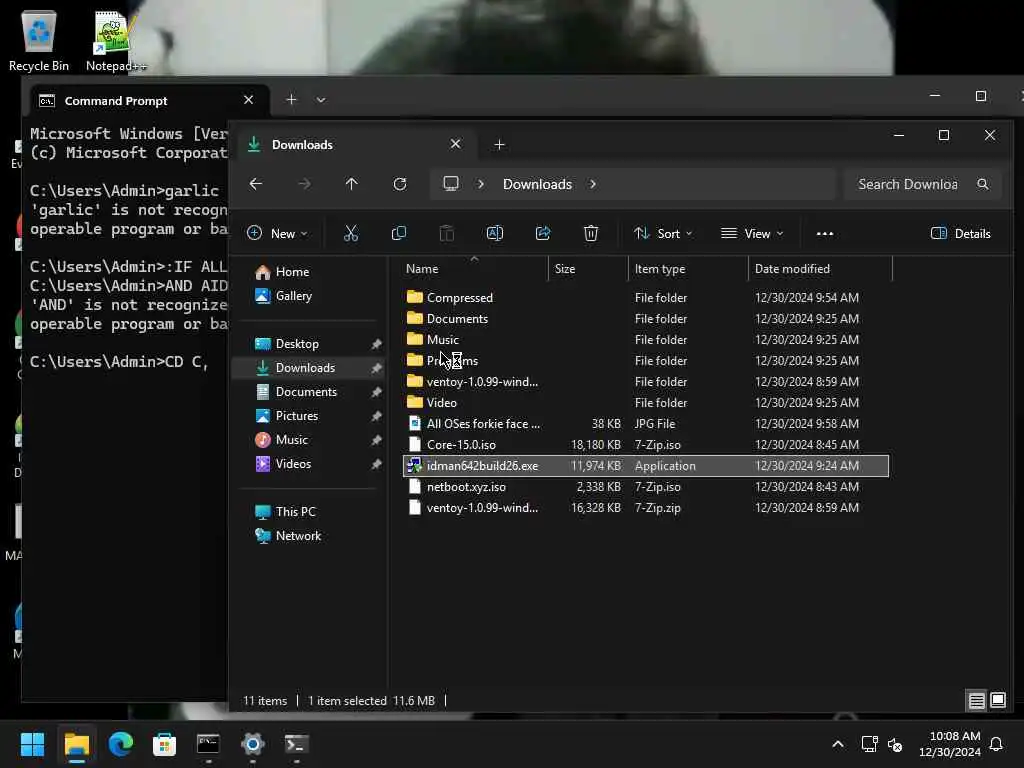Open notification bell in system tray
1024x768 pixels.
click(997, 744)
